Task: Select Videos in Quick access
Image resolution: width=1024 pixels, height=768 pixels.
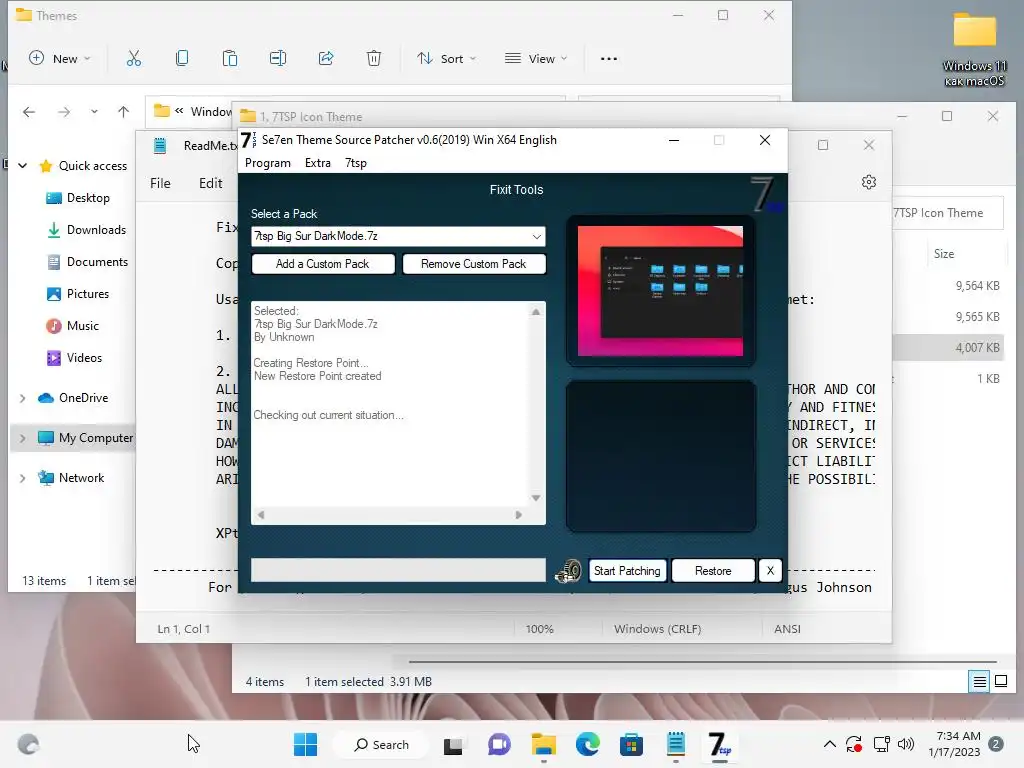Action: click(x=74, y=358)
